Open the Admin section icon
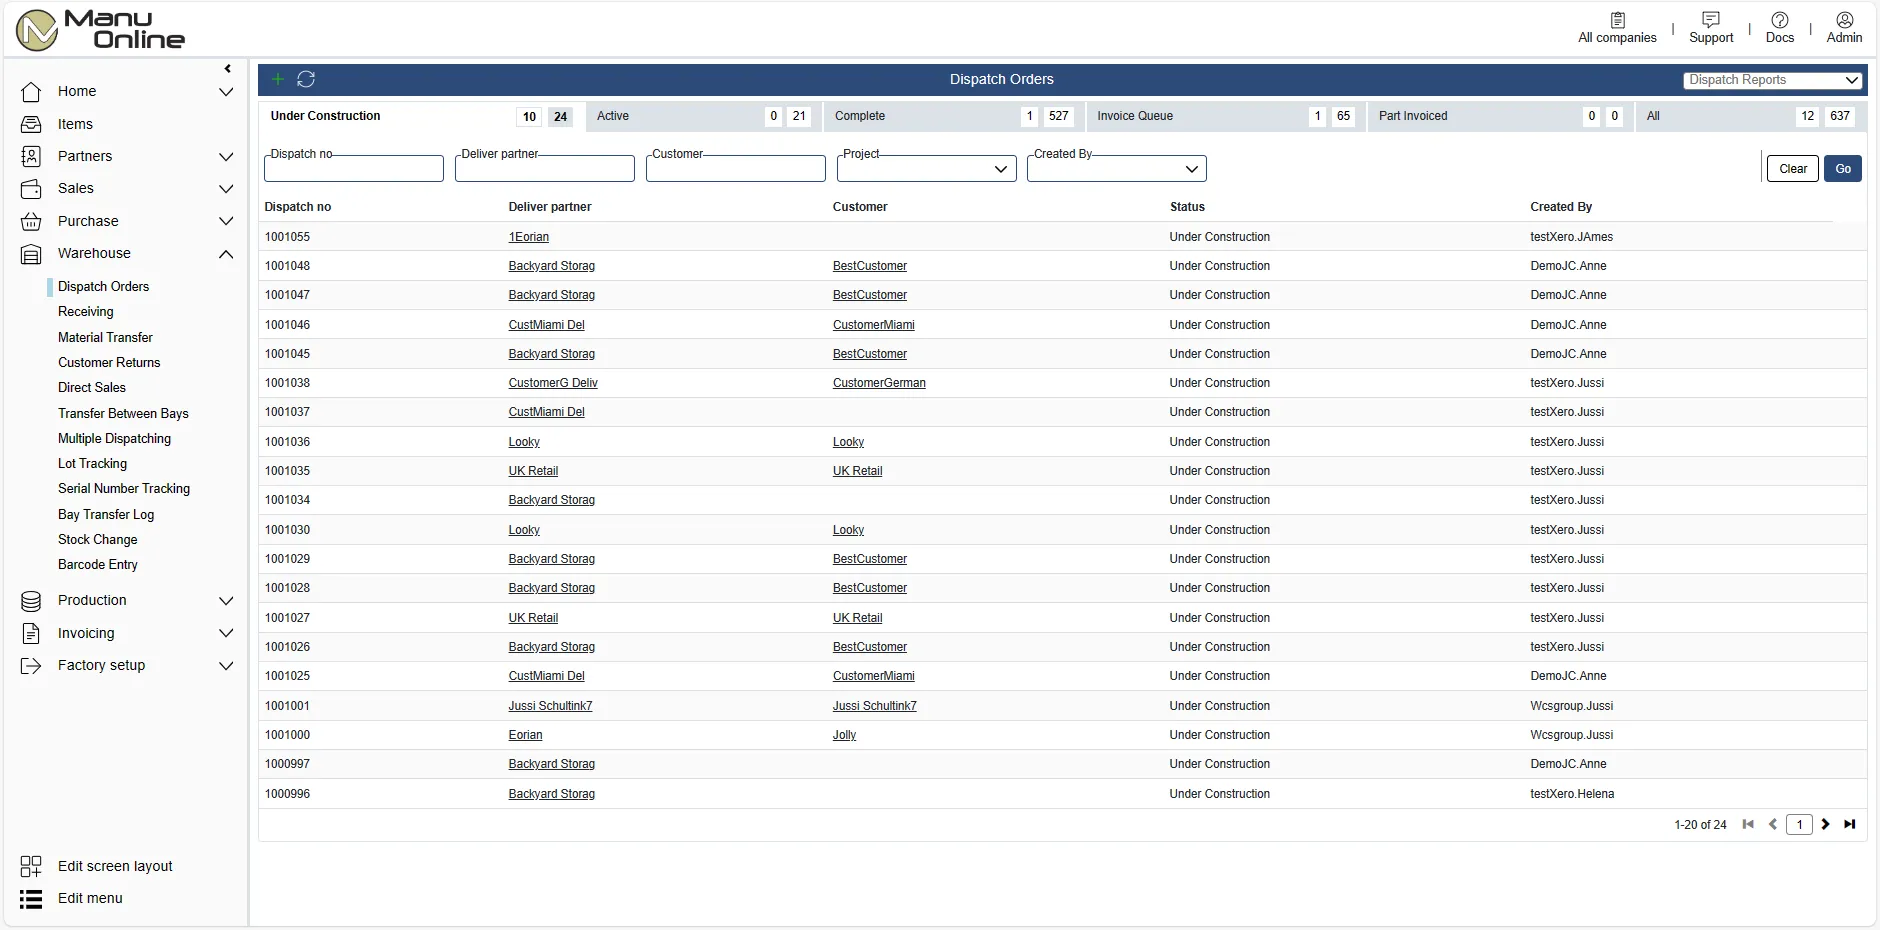1880x930 pixels. (x=1843, y=26)
